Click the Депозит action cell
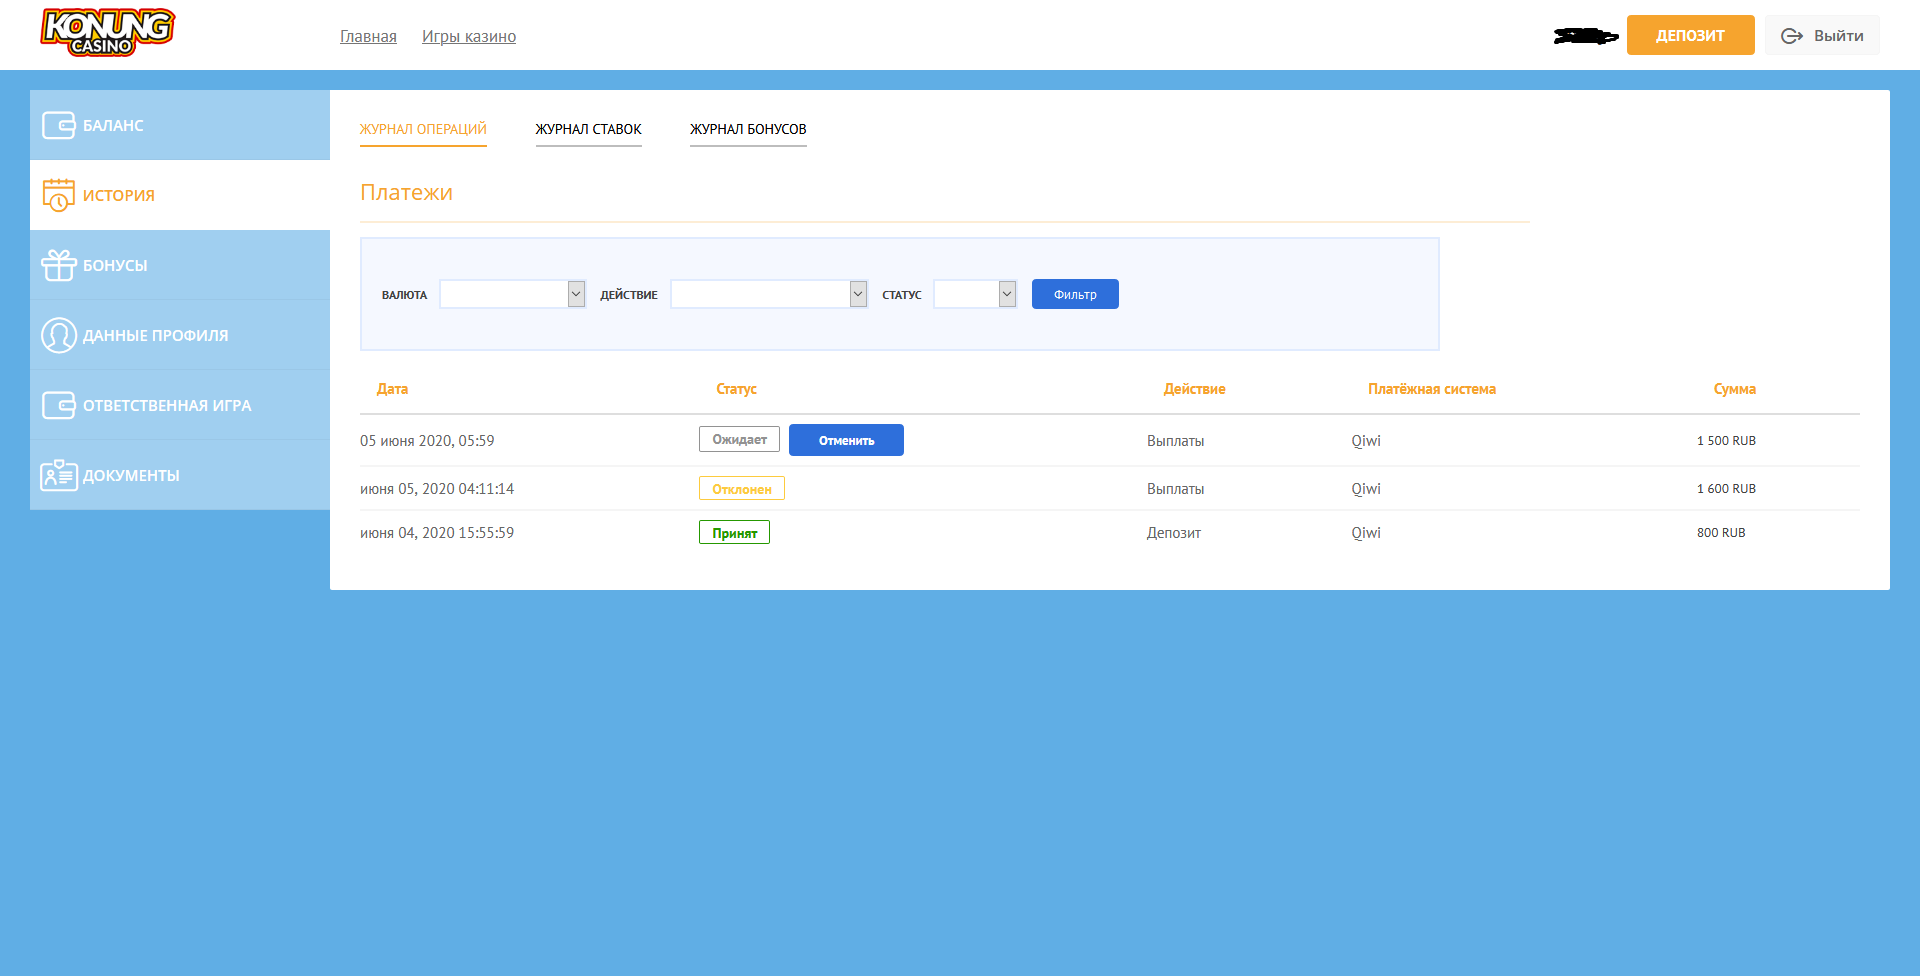This screenshot has width=1920, height=976. click(1174, 533)
